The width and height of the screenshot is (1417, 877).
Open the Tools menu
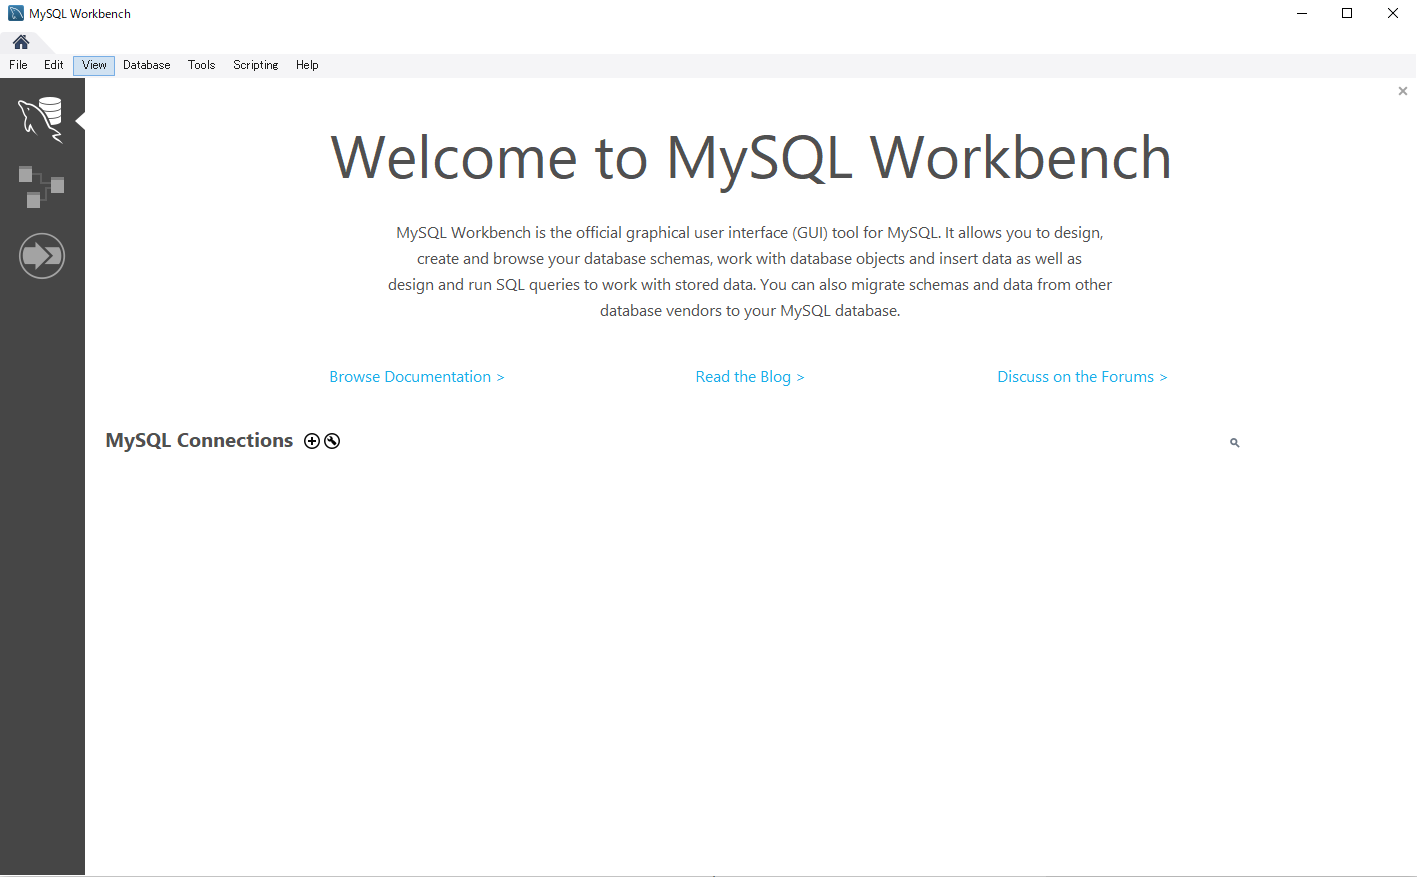201,64
